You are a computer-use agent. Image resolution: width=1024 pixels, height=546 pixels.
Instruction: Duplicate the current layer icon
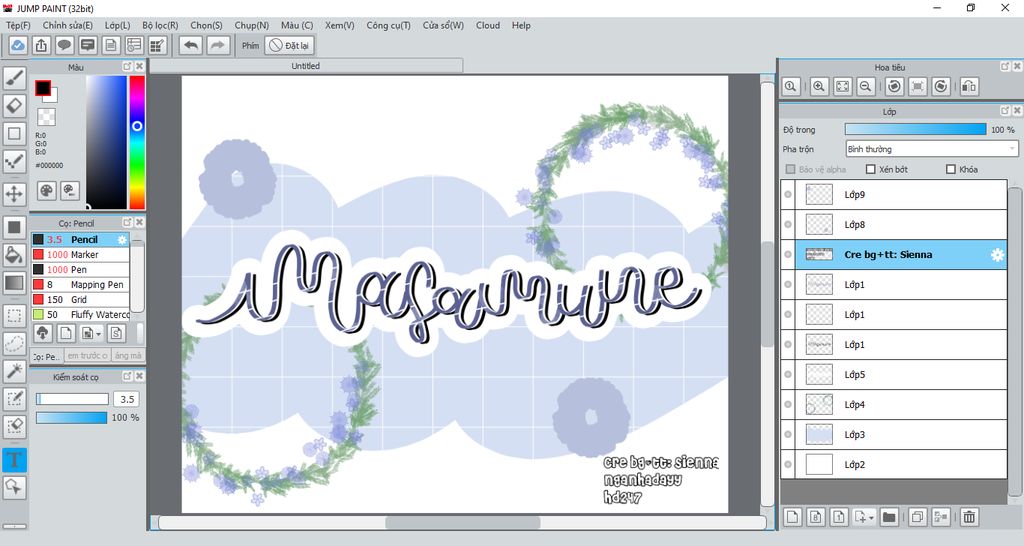pos(918,517)
